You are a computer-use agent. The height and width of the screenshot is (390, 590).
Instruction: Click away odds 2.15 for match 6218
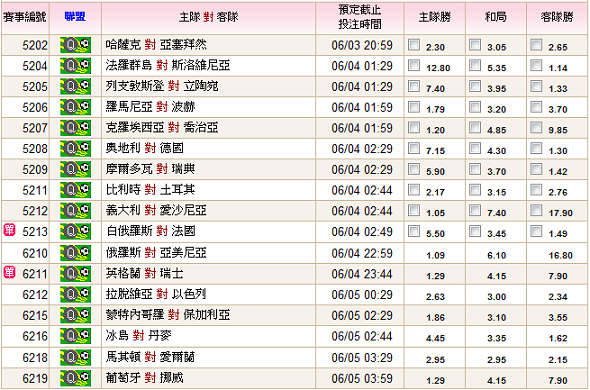tap(558, 360)
